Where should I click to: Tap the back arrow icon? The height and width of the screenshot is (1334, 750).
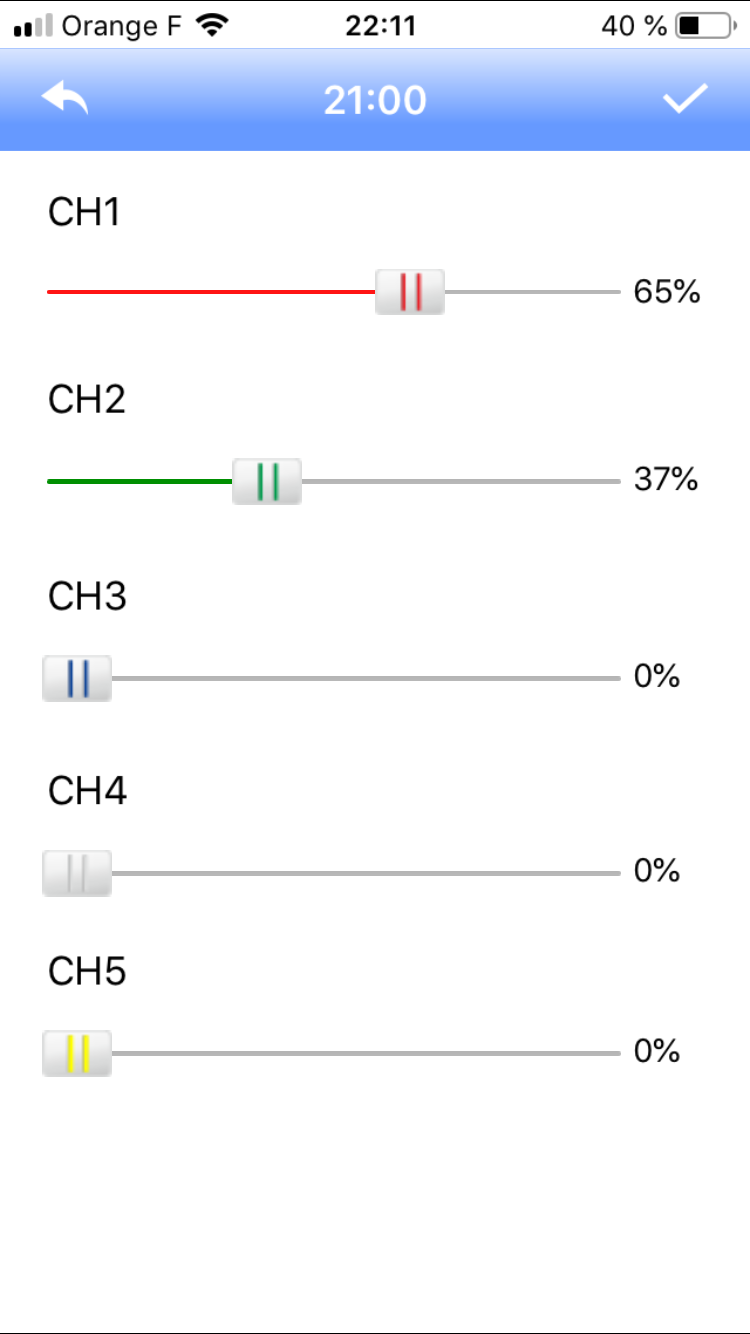pos(65,99)
